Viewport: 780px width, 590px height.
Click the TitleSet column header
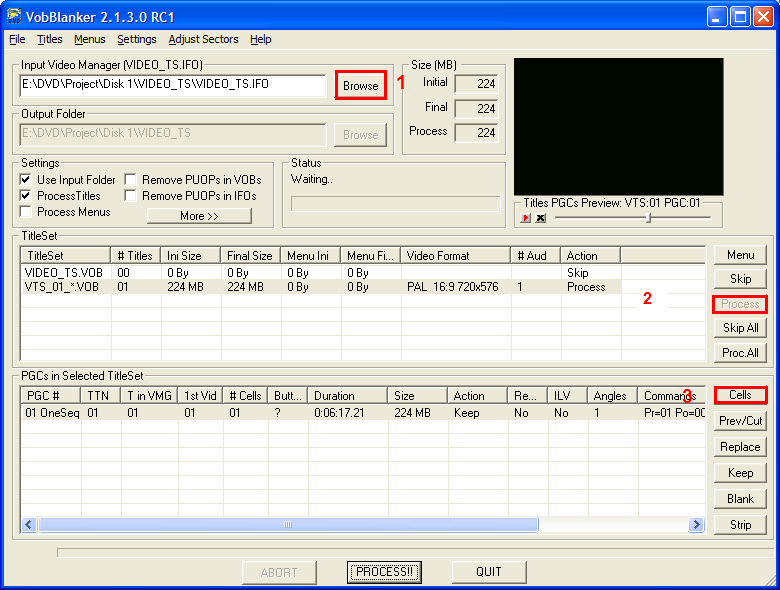(66, 256)
